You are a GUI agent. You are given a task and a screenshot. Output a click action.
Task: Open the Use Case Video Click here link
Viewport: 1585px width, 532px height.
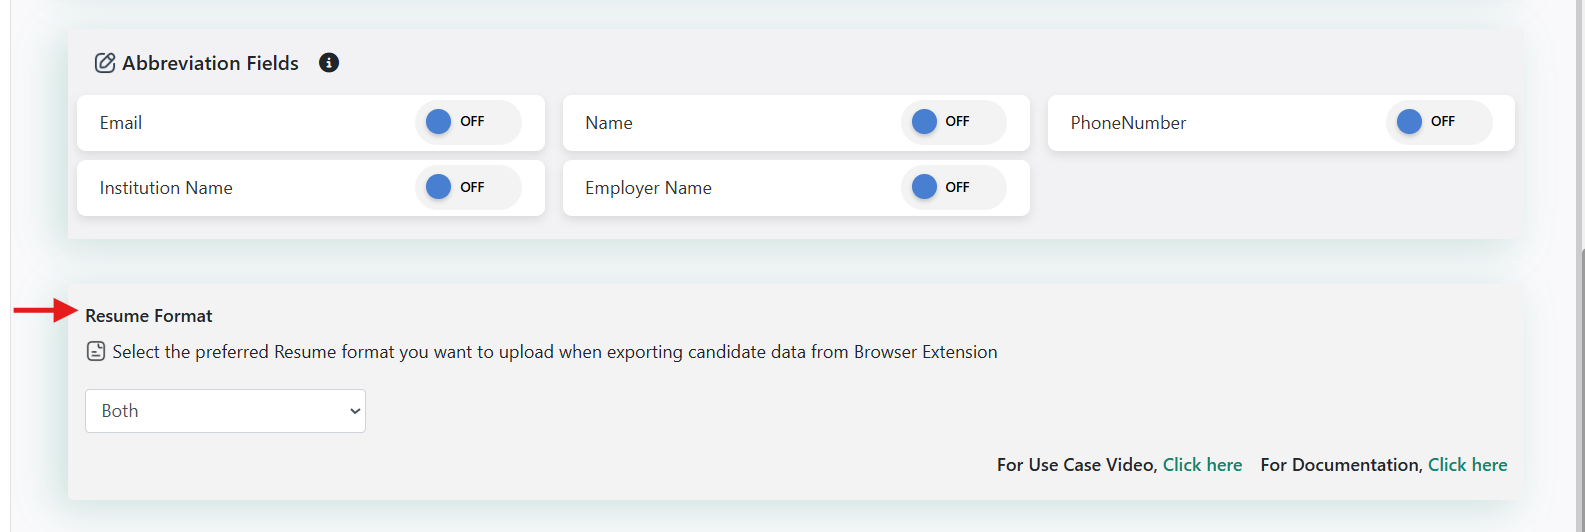point(1202,465)
